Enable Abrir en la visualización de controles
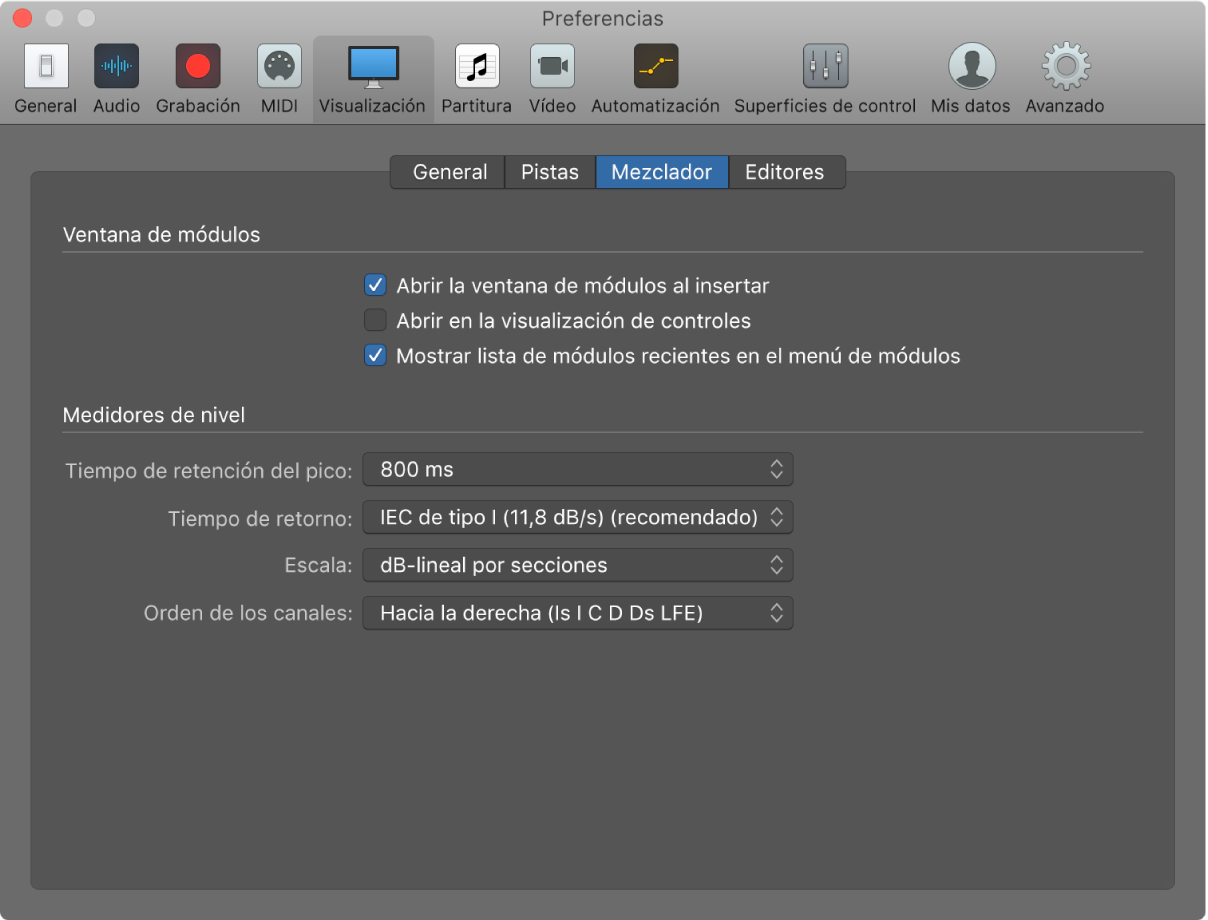Image resolution: width=1208 pixels, height=920 pixels. pos(375,321)
